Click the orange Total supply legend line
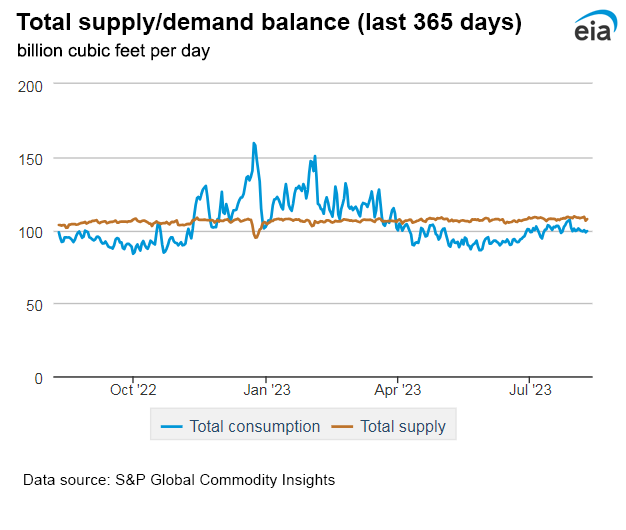Image resolution: width=626 pixels, height=530 pixels. click(342, 427)
